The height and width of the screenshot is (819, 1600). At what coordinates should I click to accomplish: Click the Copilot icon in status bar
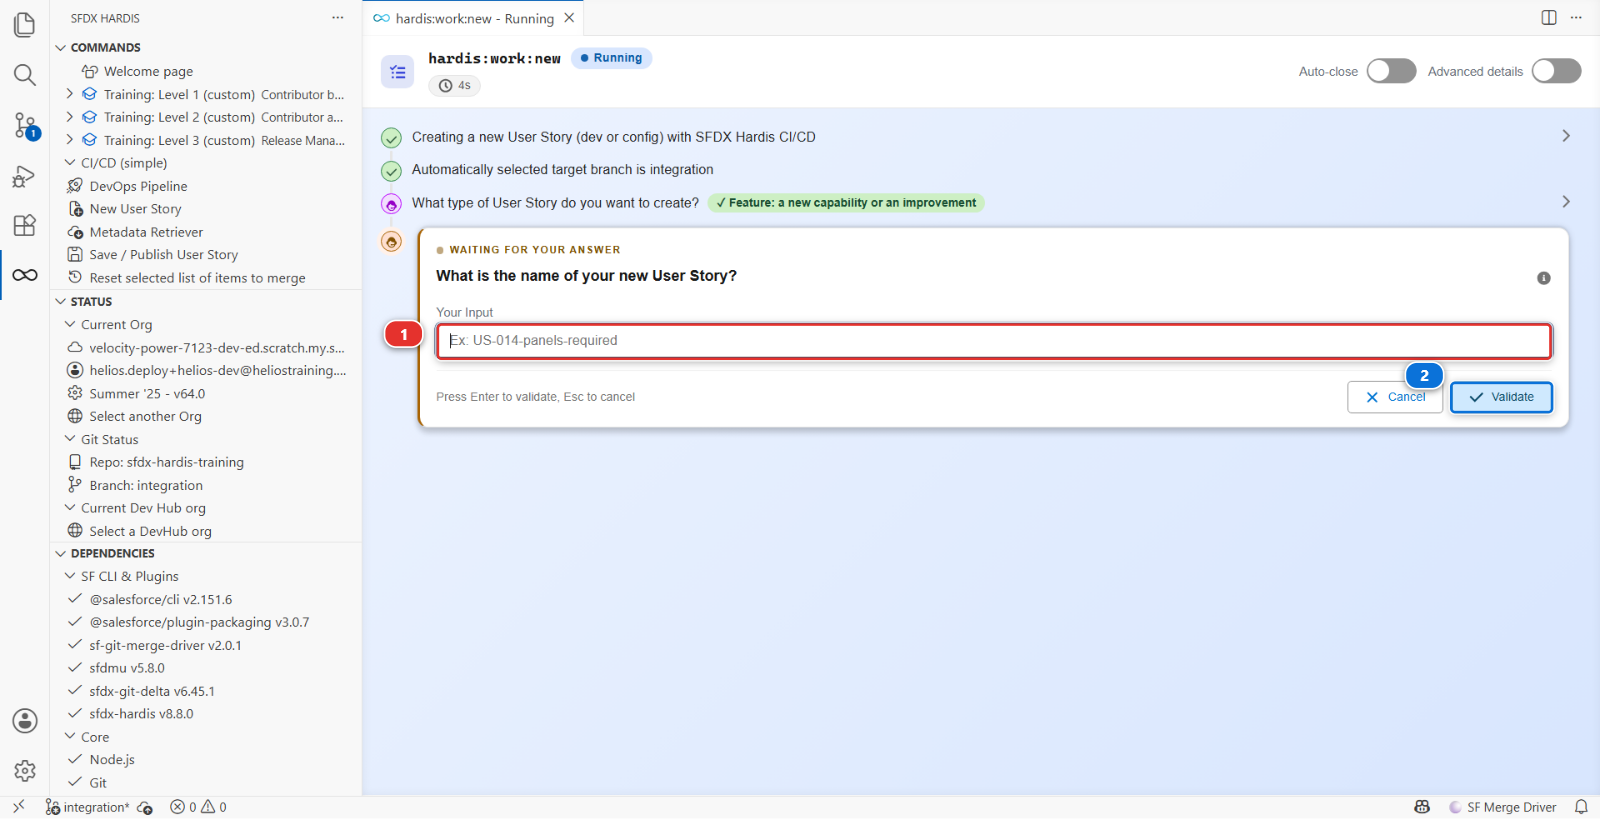1422,807
